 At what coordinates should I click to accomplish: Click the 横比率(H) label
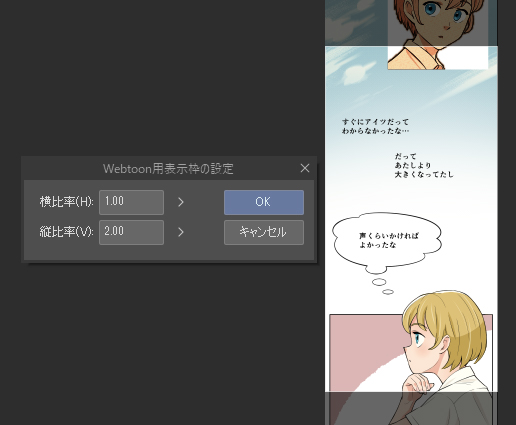point(67,202)
